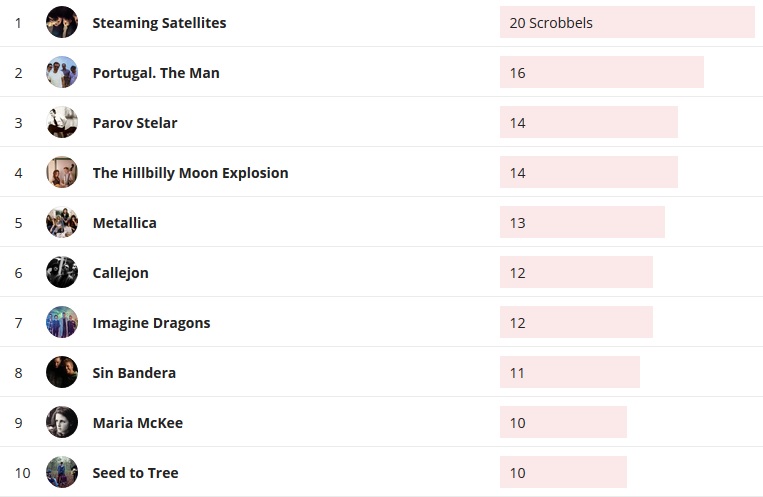Open the Metallica artist link
The width and height of the screenshot is (763, 497).
coord(124,223)
